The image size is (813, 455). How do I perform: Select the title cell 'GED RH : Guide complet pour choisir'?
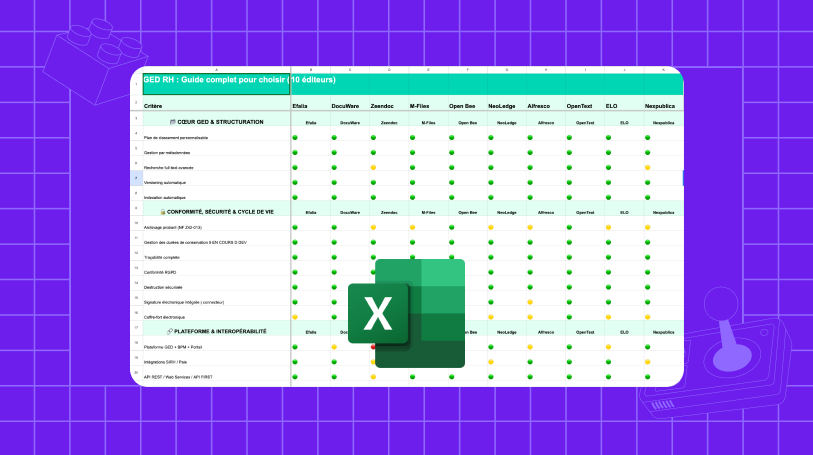(216, 84)
